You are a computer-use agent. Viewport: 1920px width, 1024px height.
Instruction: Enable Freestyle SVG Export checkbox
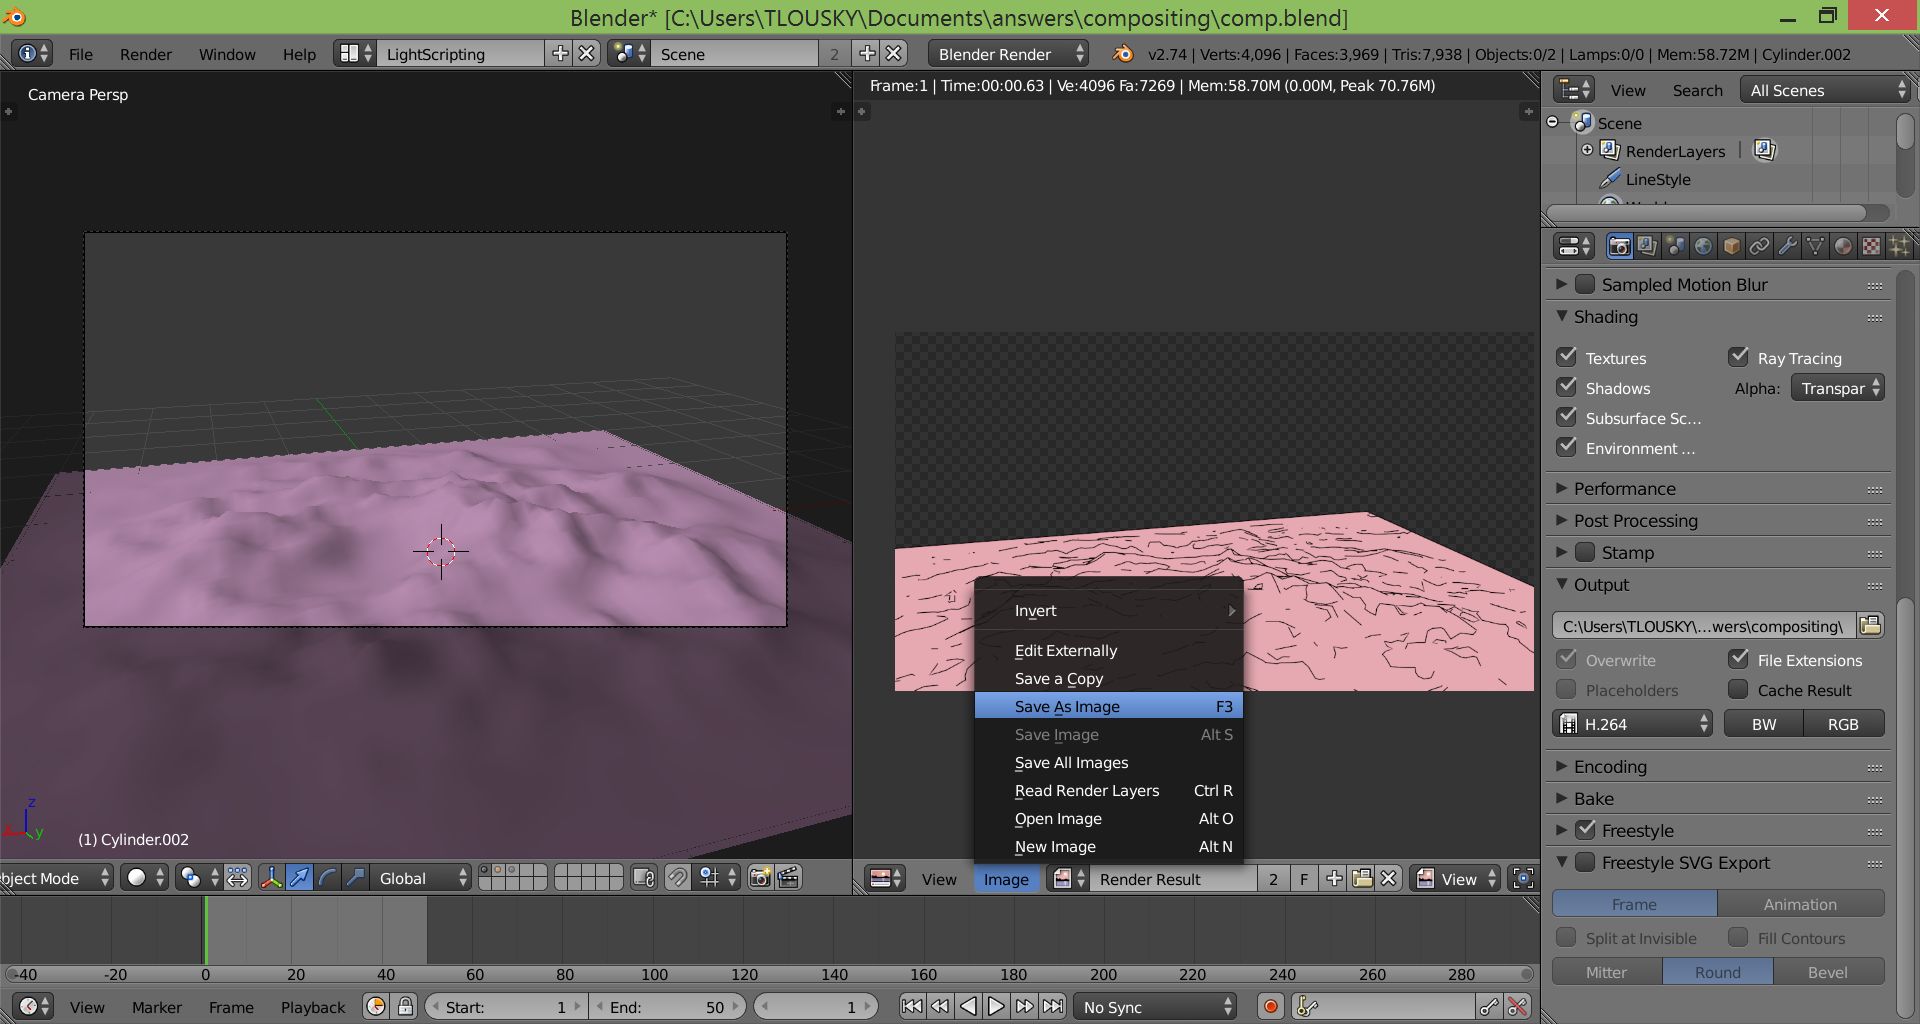coord(1585,862)
